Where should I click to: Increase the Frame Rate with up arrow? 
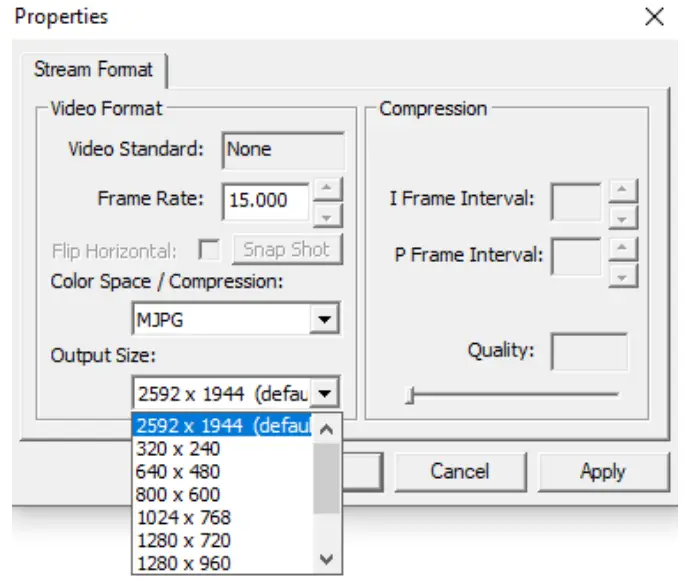click(328, 188)
